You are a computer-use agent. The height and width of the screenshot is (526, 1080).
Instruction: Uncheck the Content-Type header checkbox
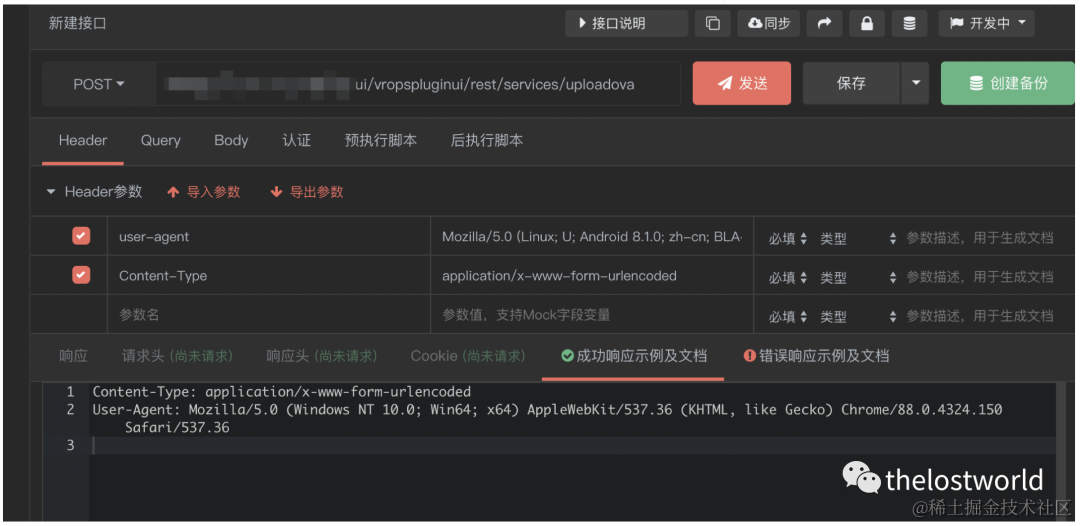coord(81,275)
